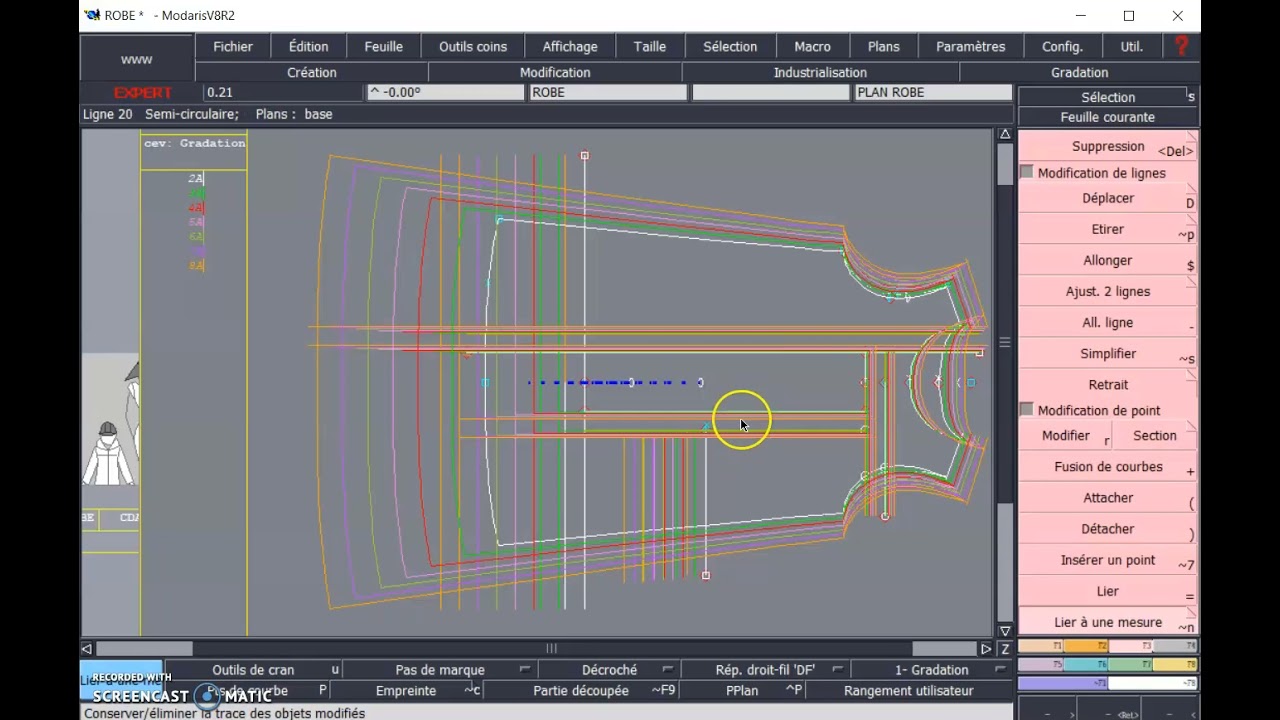Select the Etirer tool
This screenshot has height=720, width=1280.
[1108, 229]
